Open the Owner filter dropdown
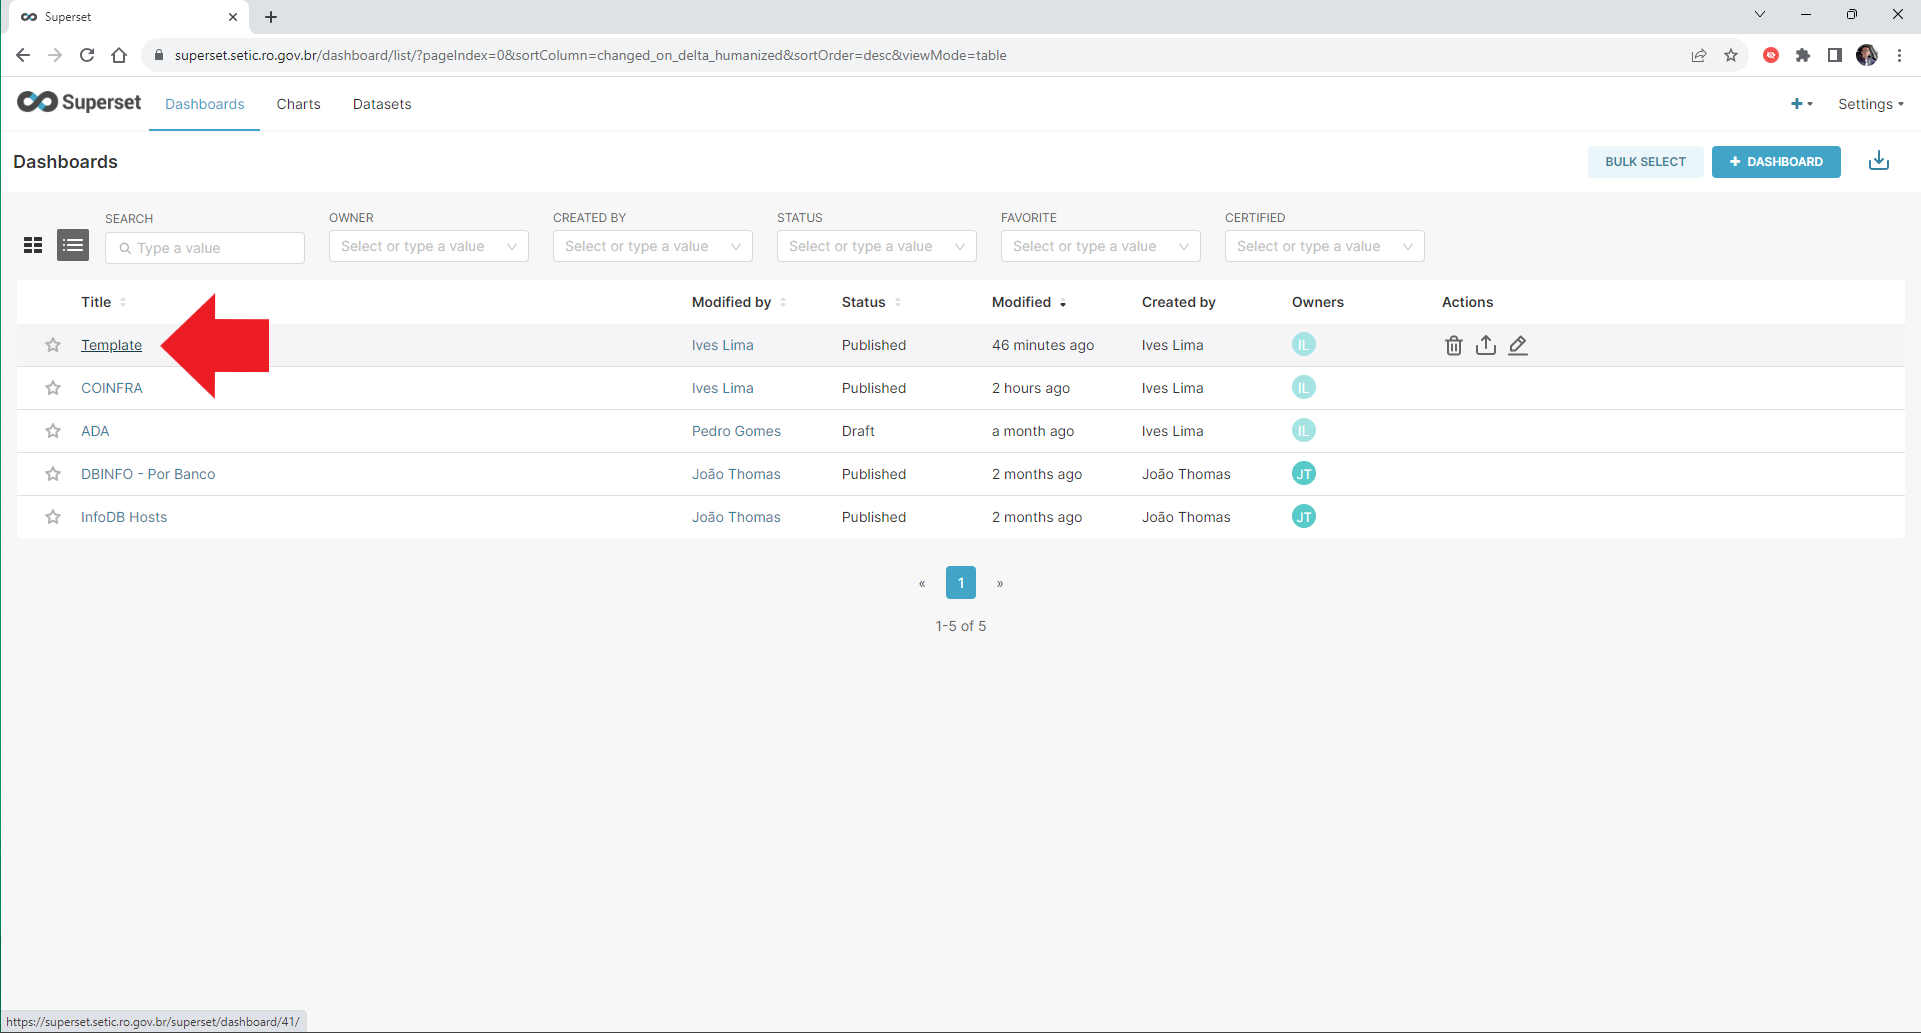1921x1033 pixels. (429, 246)
